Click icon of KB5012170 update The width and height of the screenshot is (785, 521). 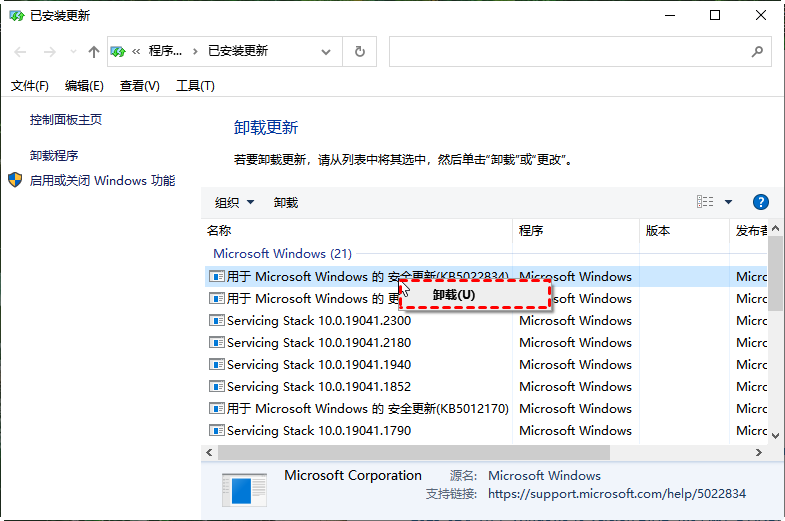(217, 408)
